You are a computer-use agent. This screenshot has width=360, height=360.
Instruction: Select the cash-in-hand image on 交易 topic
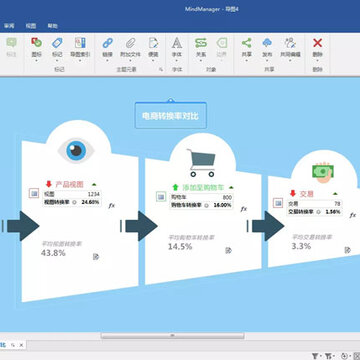pos(323,172)
